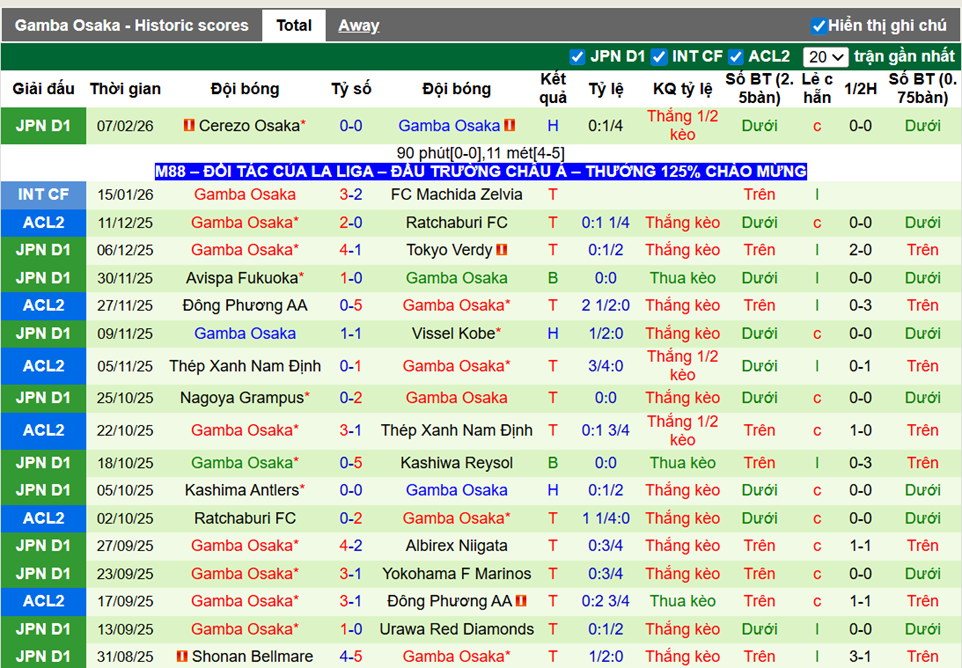Click Thua kèo result on 30/11/25 row
Image resolution: width=962 pixels, height=668 pixels.
[683, 278]
